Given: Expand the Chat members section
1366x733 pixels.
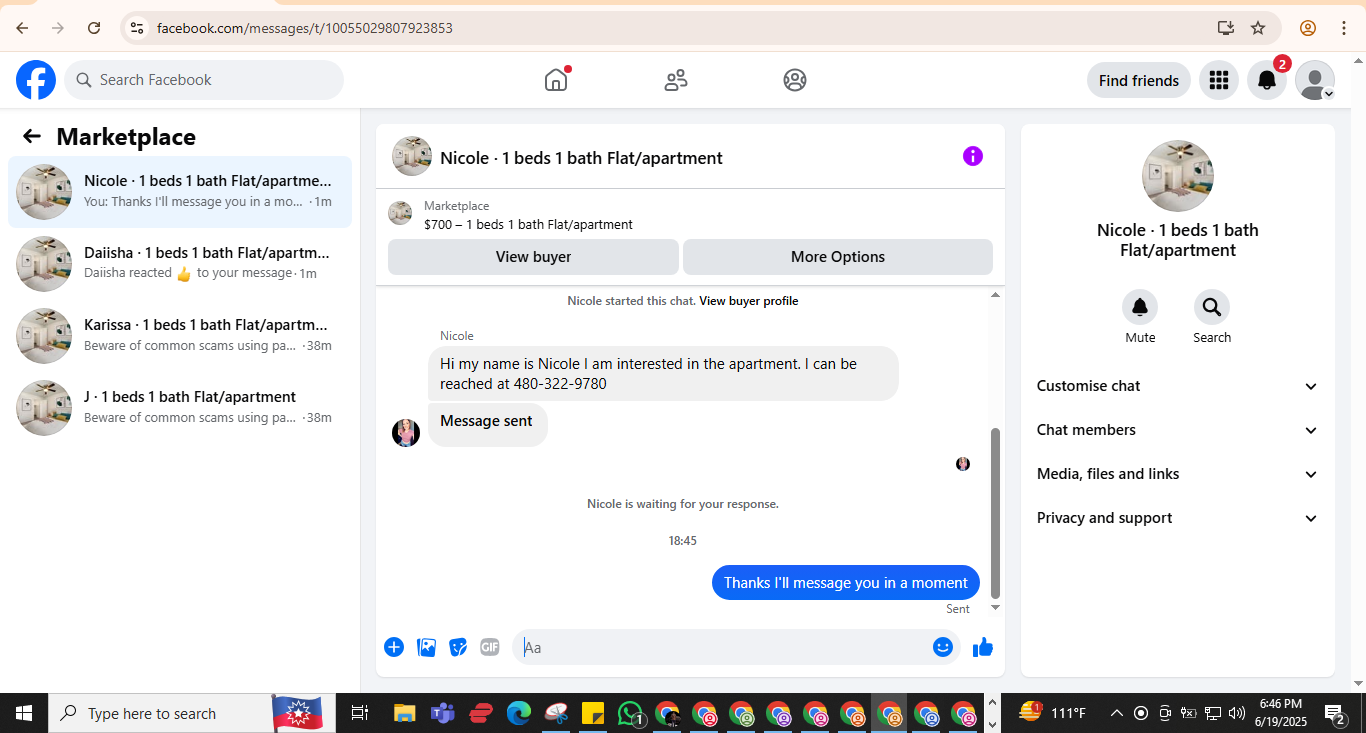Looking at the screenshot, I should point(1178,430).
